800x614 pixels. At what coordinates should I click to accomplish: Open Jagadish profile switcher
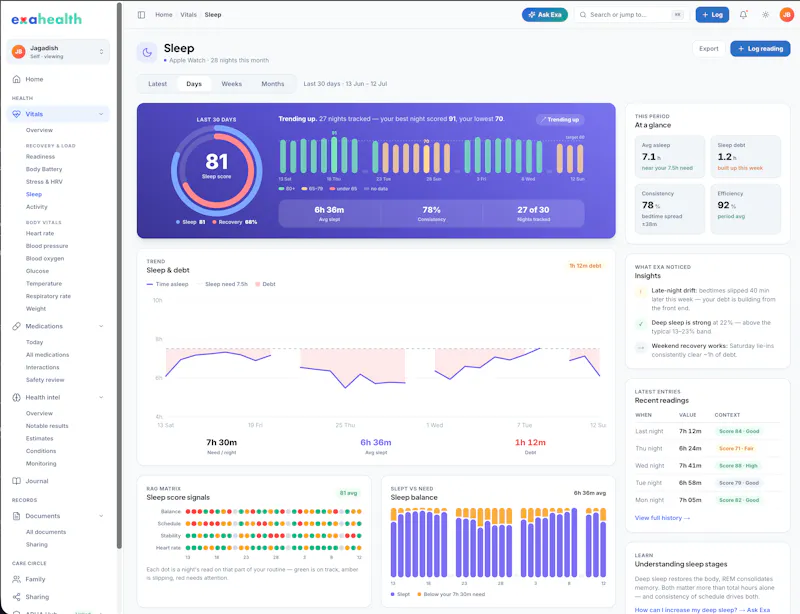[x=58, y=52]
